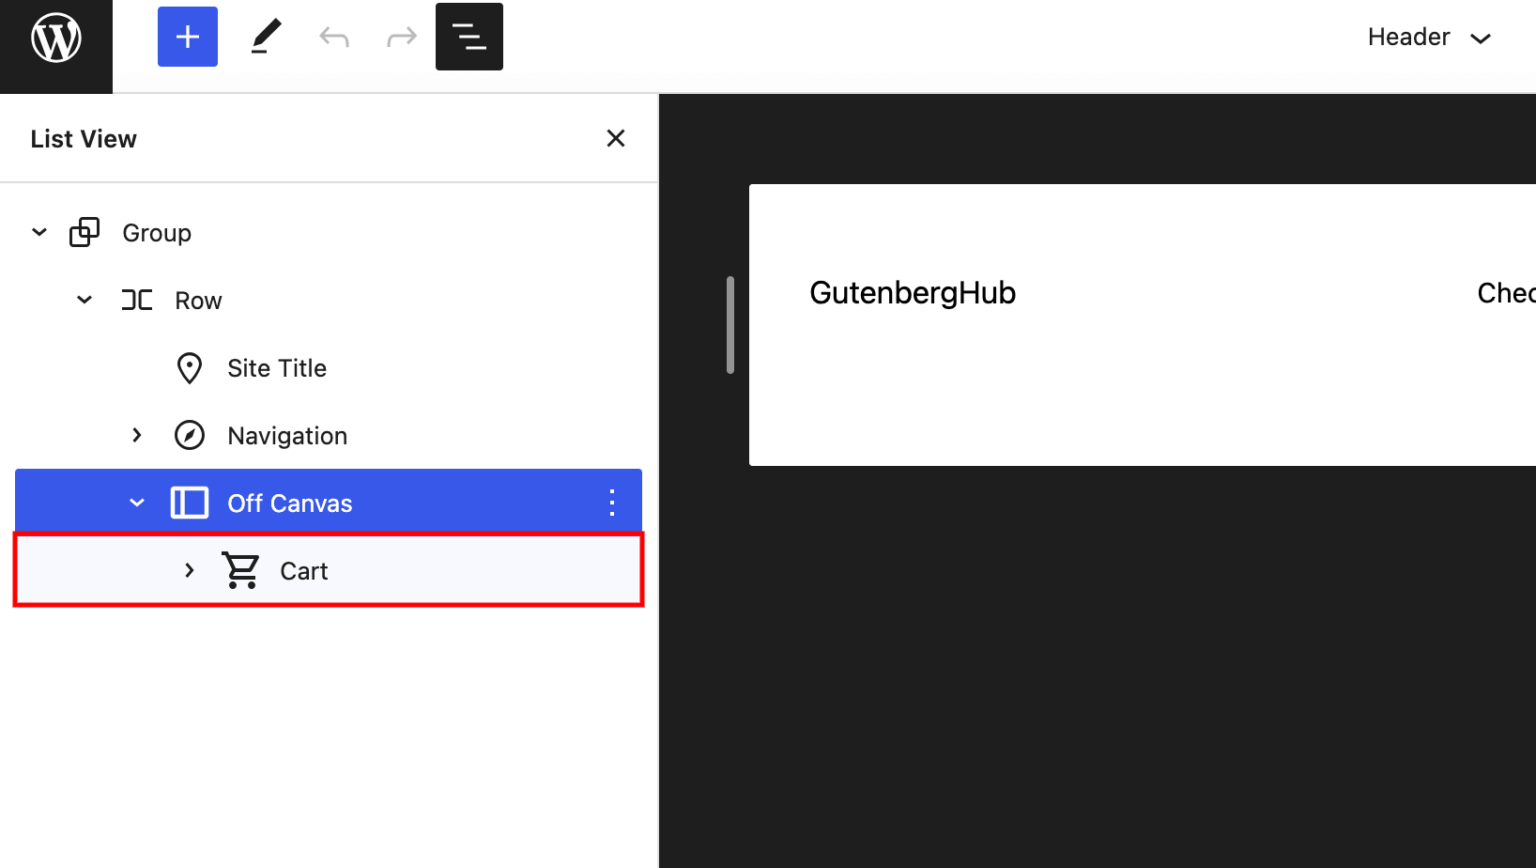Expand the Cart block children
Image resolution: width=1536 pixels, height=868 pixels.
(189, 570)
